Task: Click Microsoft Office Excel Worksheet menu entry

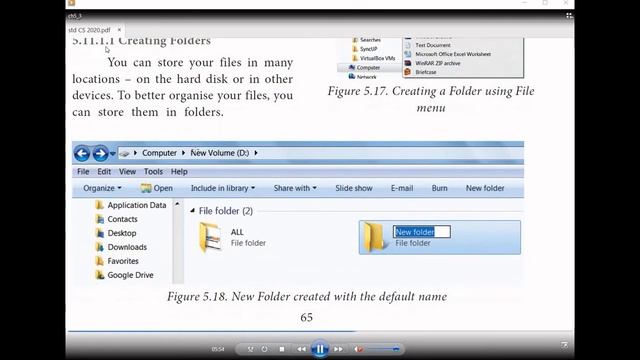Action: [x=453, y=54]
